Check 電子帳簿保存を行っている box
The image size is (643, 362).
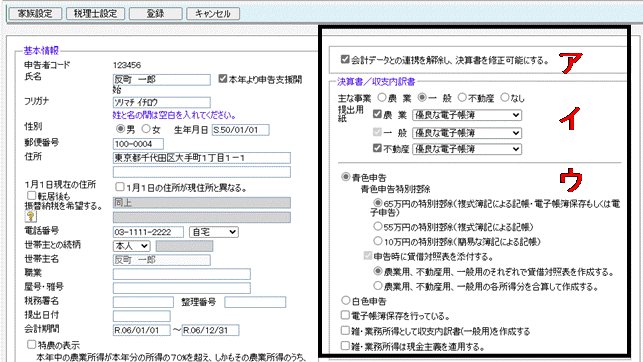(x=345, y=315)
